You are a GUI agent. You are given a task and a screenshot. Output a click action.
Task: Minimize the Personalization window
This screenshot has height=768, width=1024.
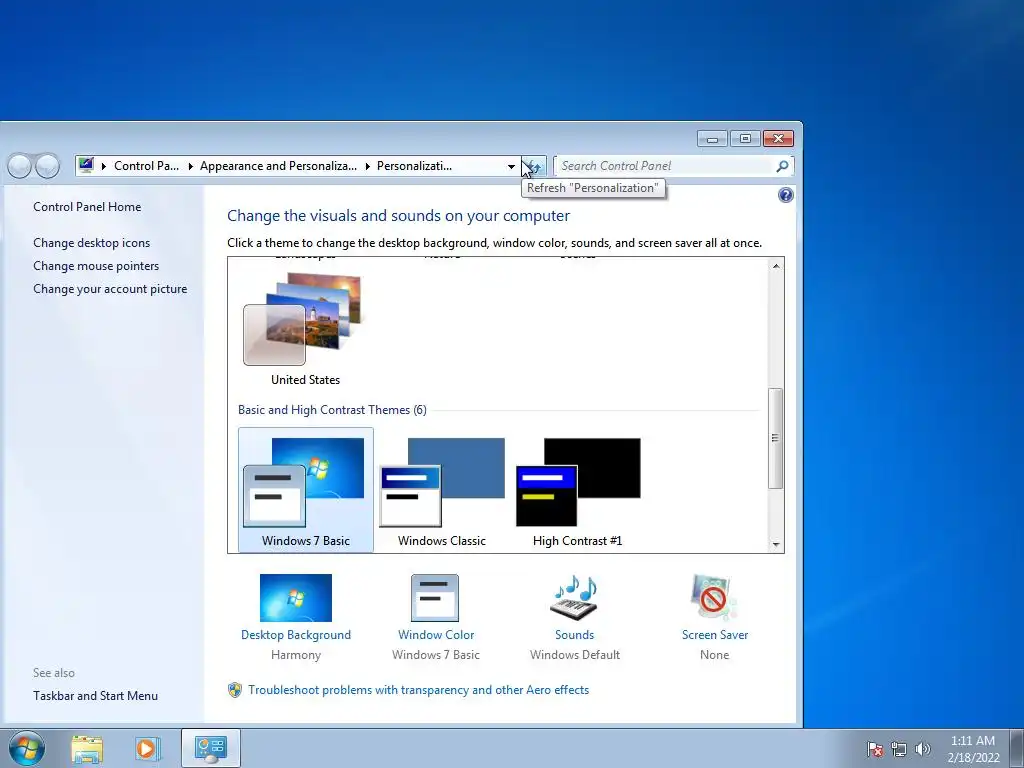click(712, 138)
